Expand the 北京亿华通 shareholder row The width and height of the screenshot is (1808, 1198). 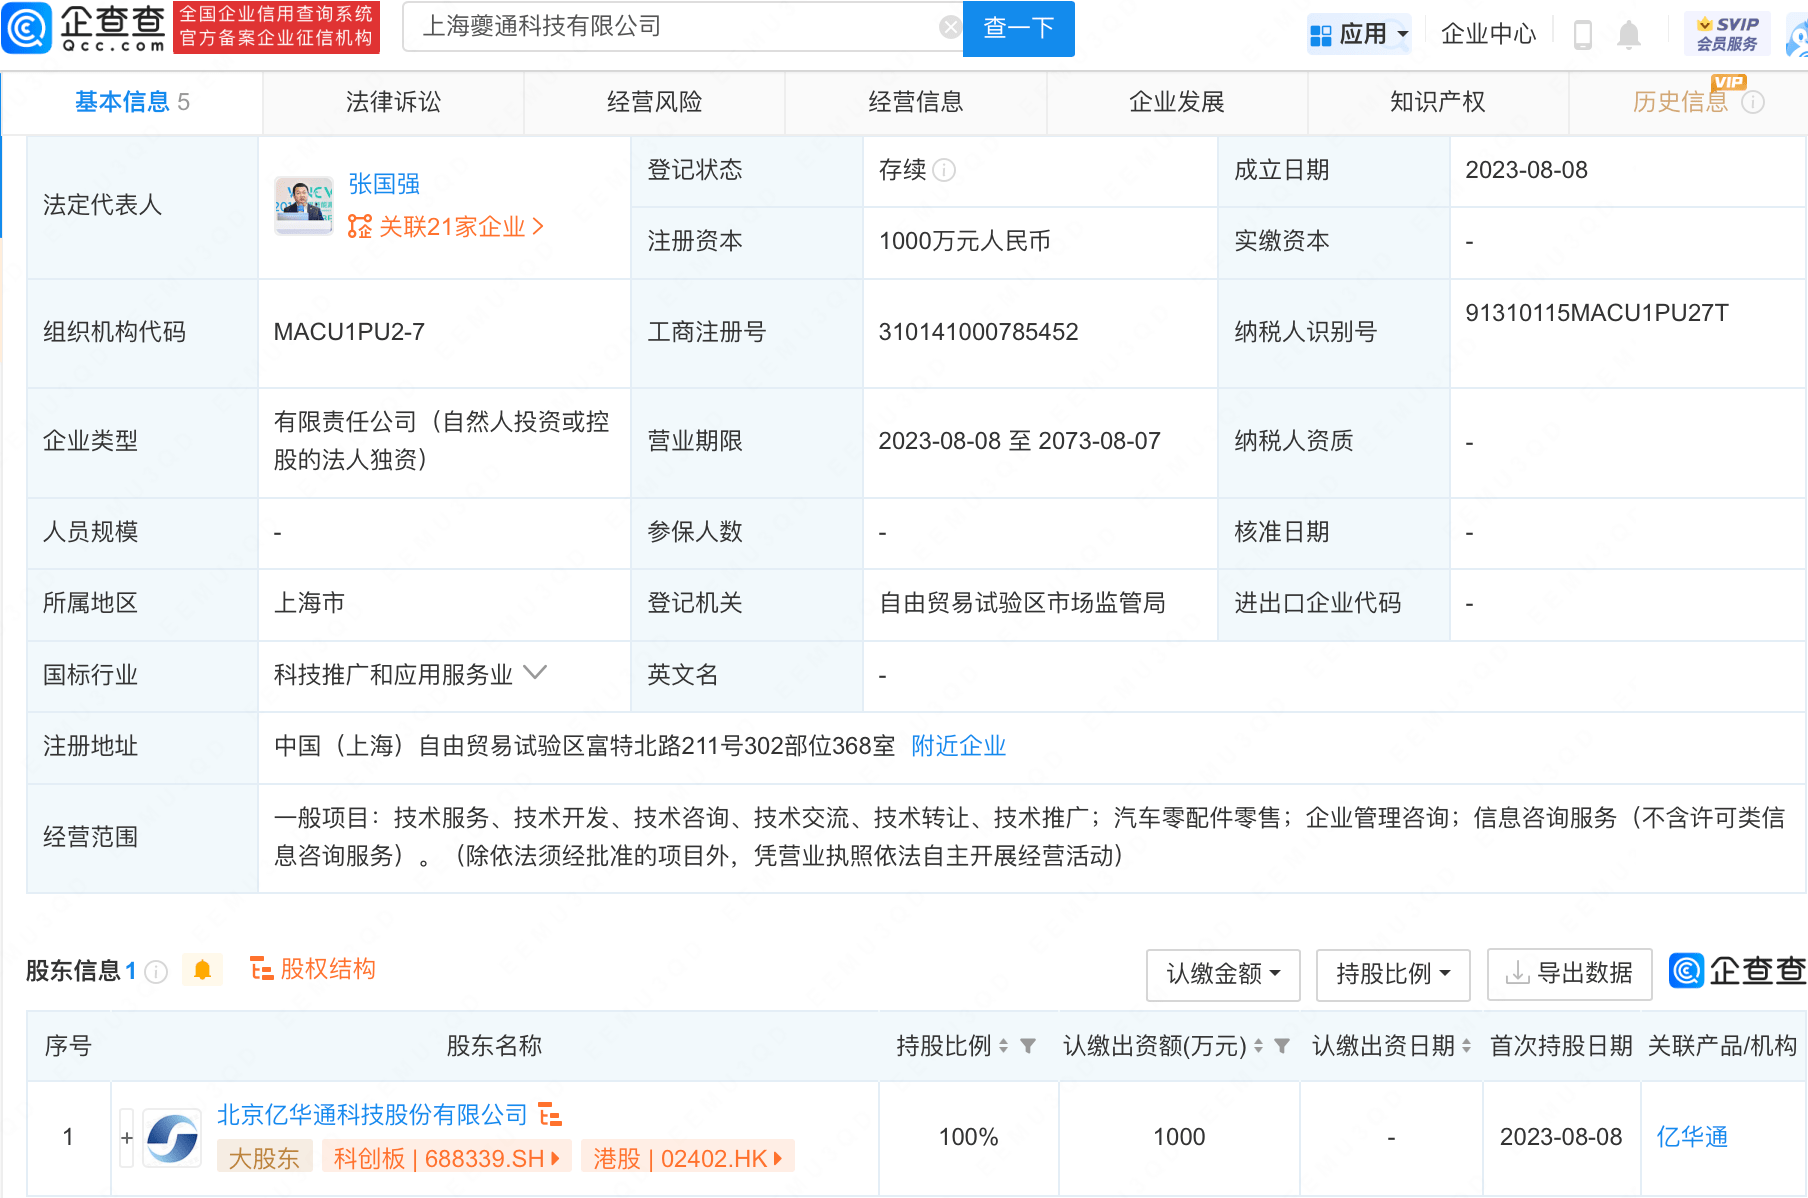coord(127,1138)
